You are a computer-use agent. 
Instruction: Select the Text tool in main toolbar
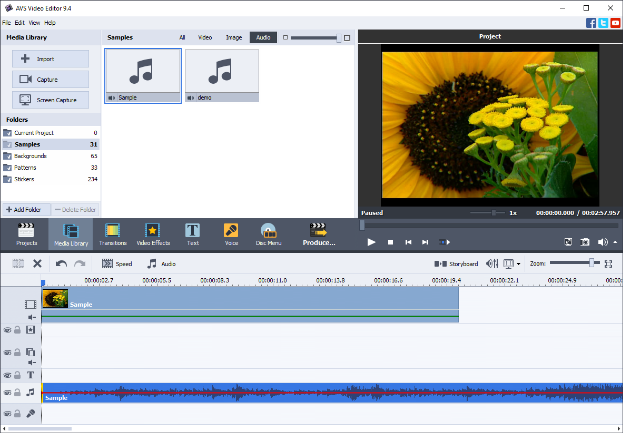click(192, 235)
